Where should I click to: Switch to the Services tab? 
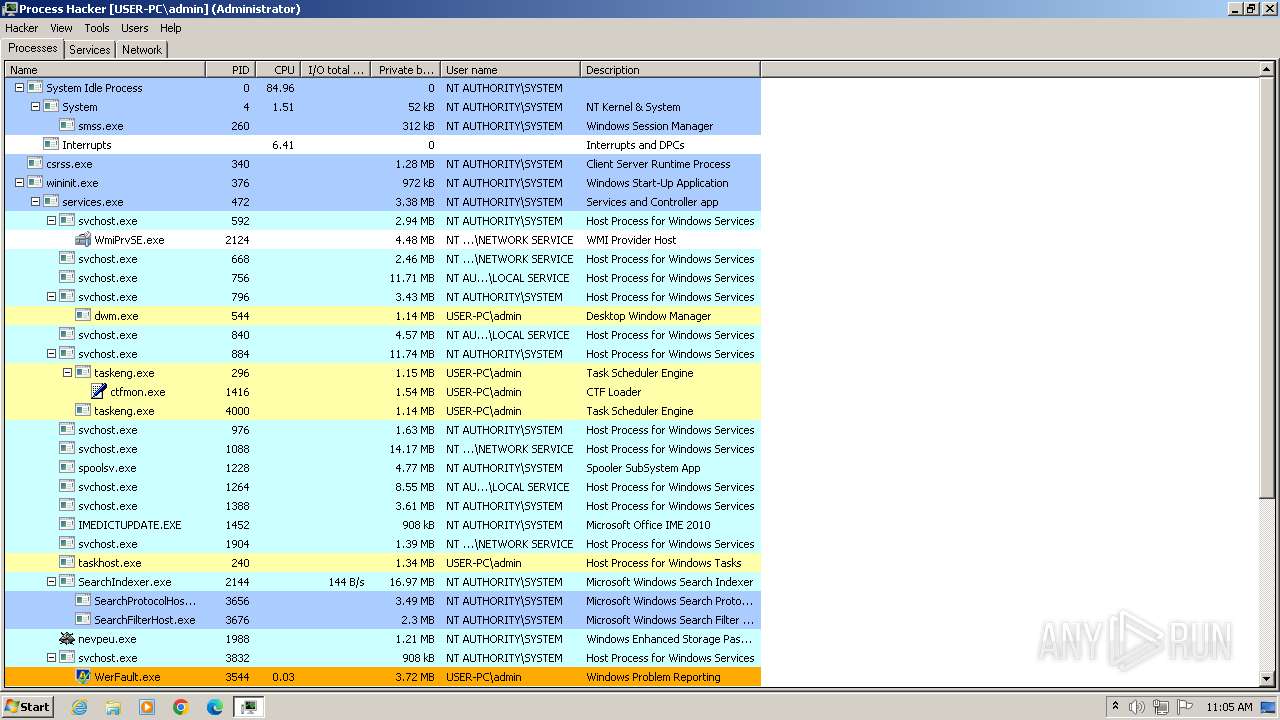click(x=90, y=50)
